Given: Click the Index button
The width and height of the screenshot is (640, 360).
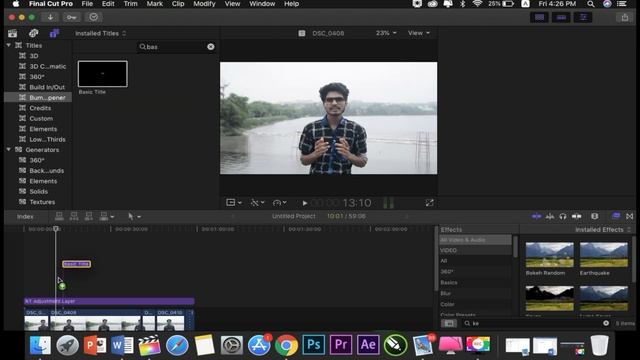Looking at the screenshot, I should [25, 216].
